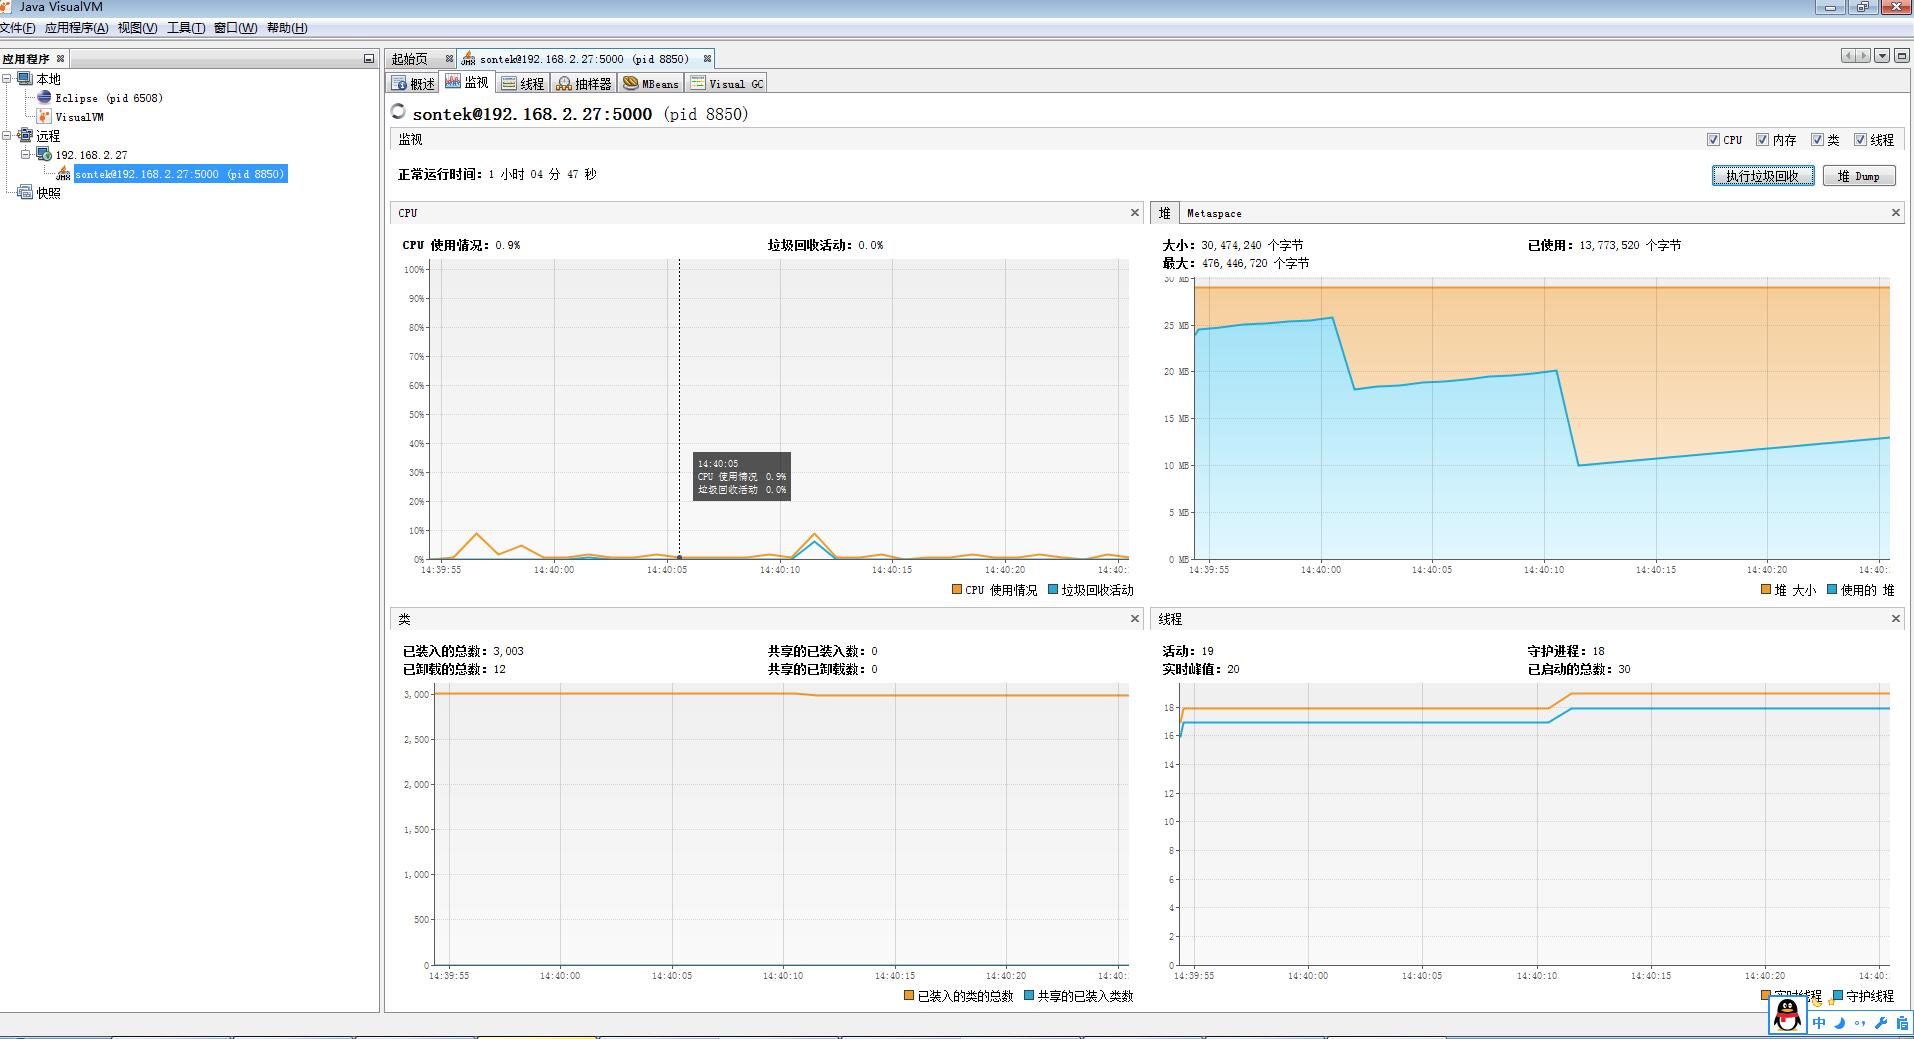This screenshot has height=1039, width=1914.
Task: Click the 快照 snapshots node icon
Action: point(25,192)
